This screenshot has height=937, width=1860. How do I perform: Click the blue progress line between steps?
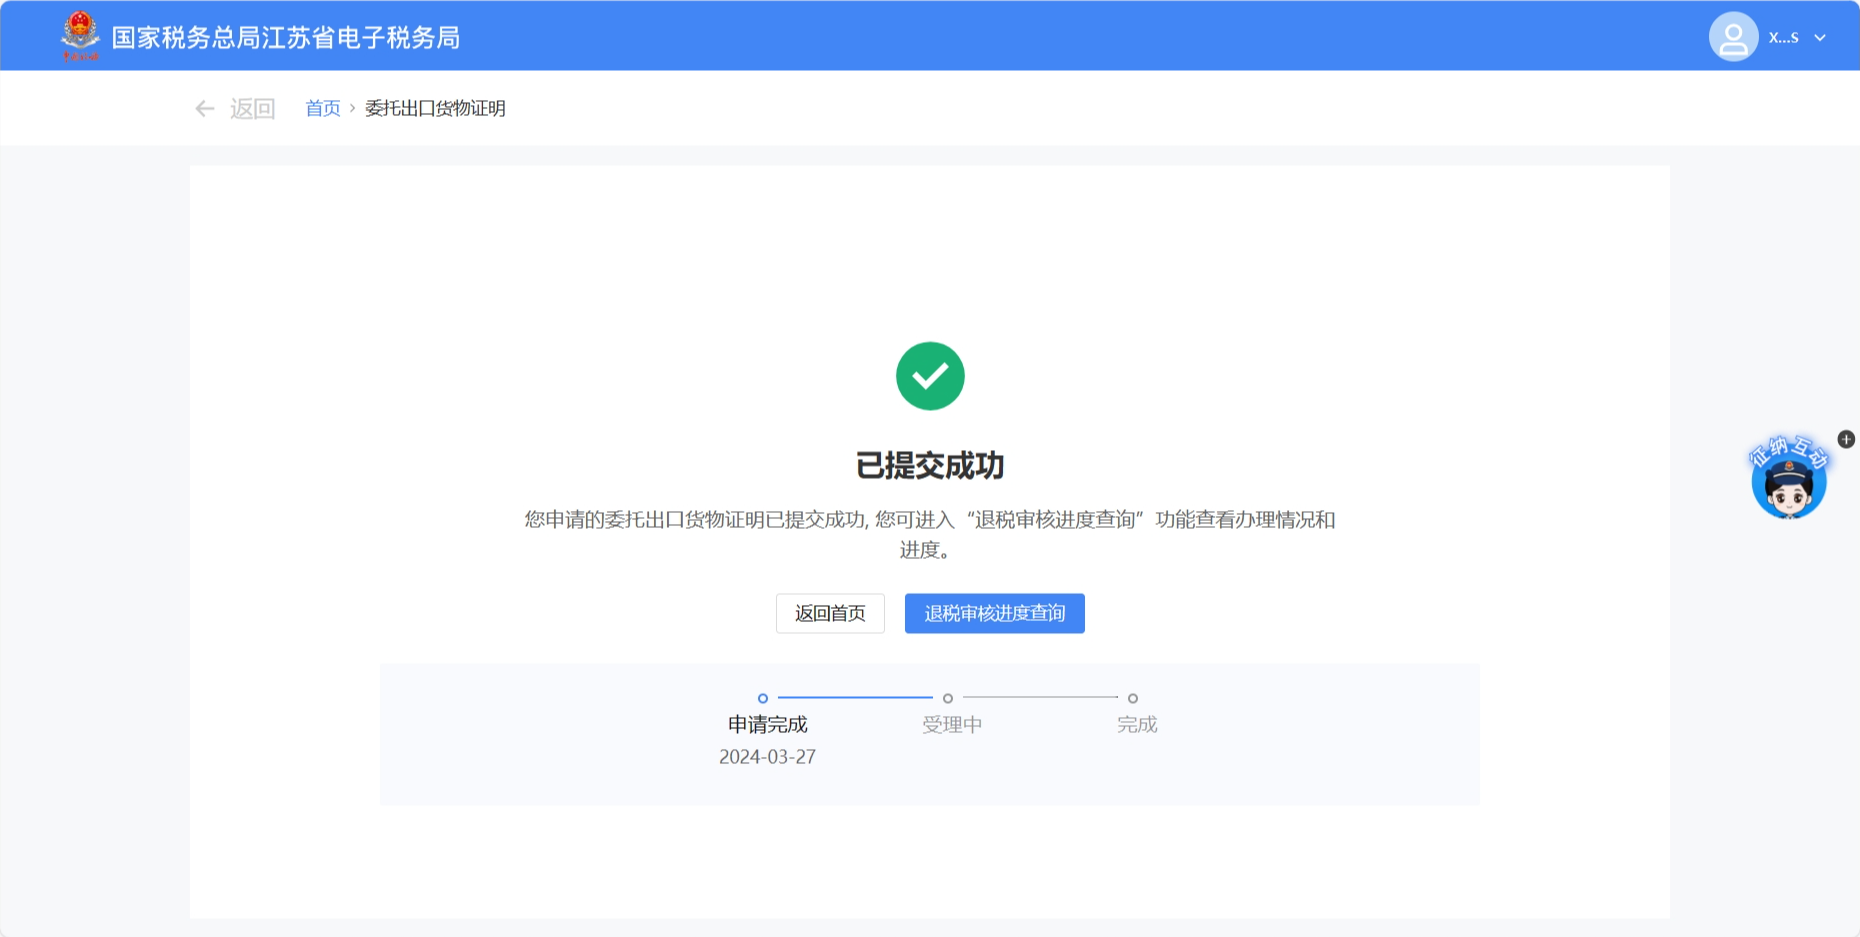click(x=855, y=697)
